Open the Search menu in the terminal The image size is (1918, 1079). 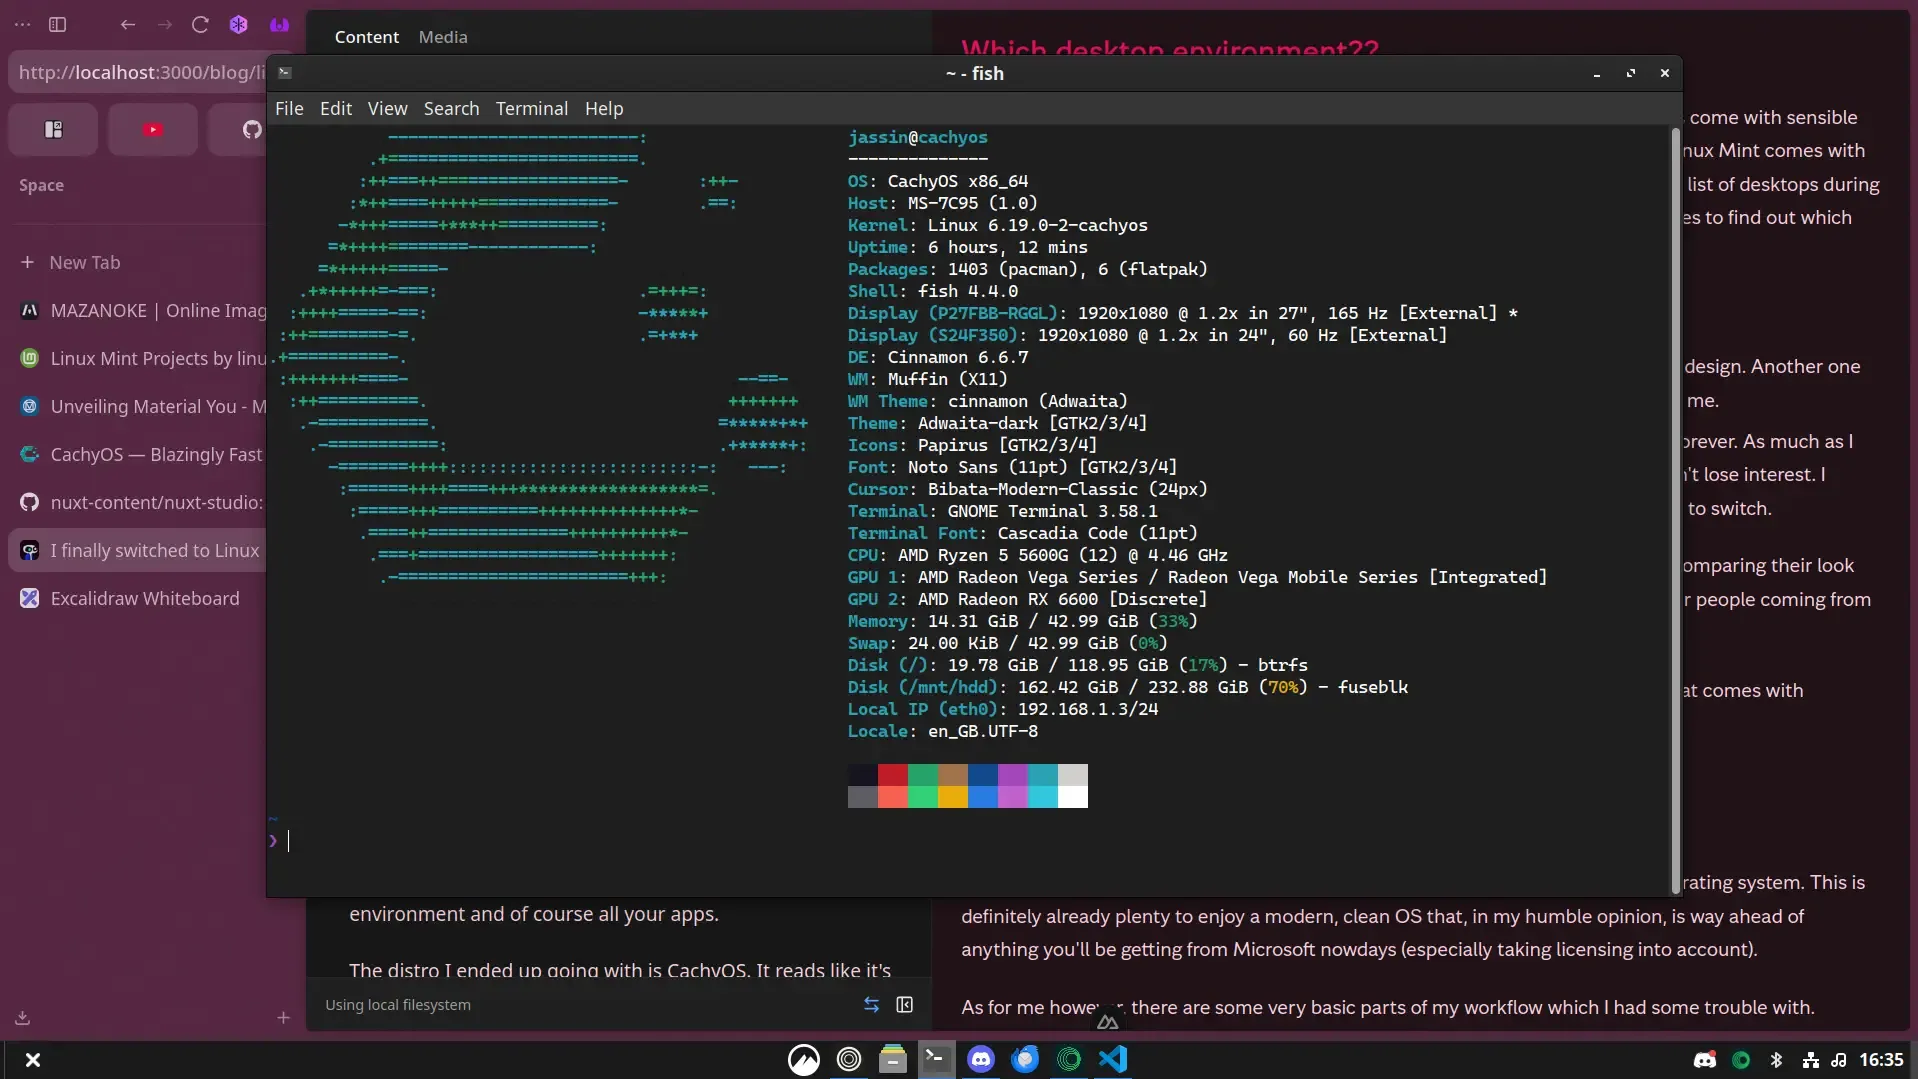[451, 108]
